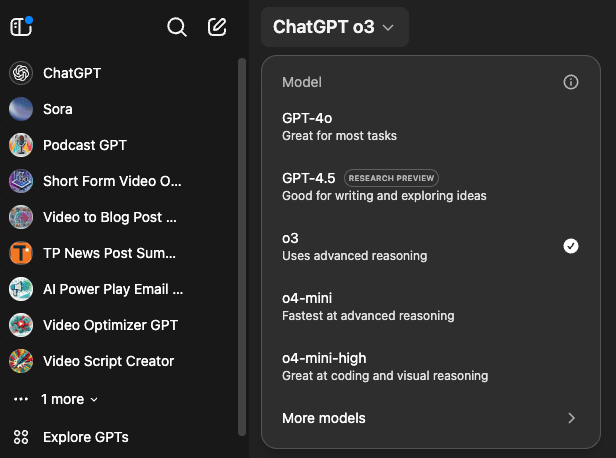The image size is (616, 458).
Task: Open Sora from the sidebar
Action: point(58,109)
